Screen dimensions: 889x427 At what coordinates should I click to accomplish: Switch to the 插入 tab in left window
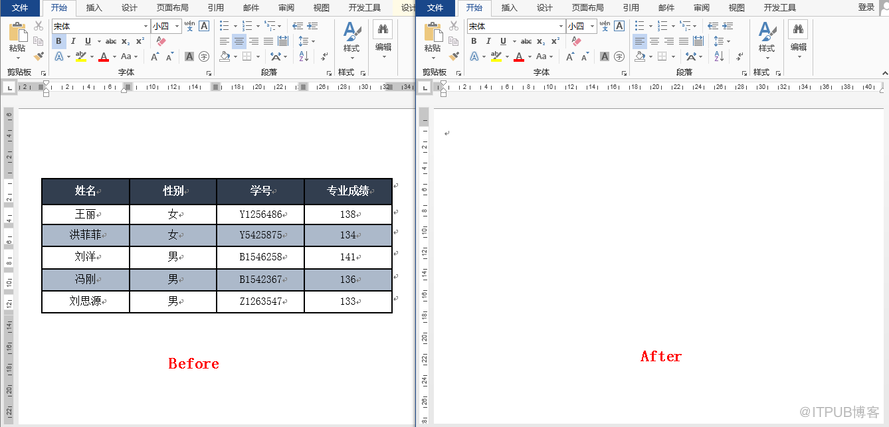point(94,7)
